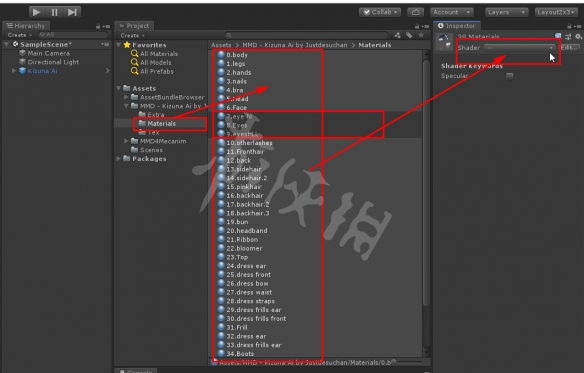Open the Account dropdown button
This screenshot has height=373, width=584.
[451, 12]
